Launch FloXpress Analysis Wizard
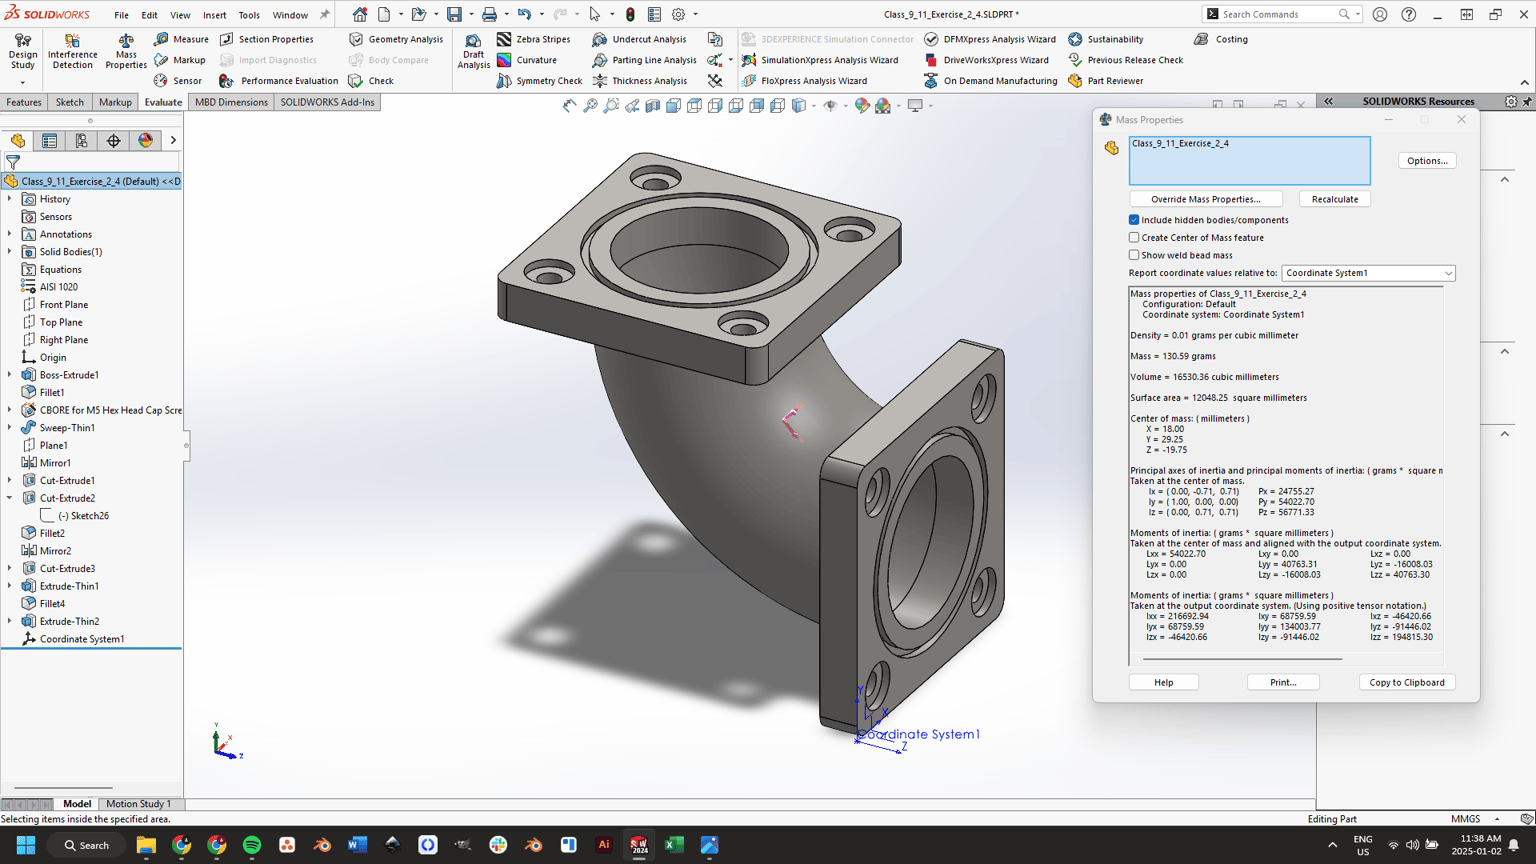Viewport: 1536px width, 864px height. tap(805, 81)
